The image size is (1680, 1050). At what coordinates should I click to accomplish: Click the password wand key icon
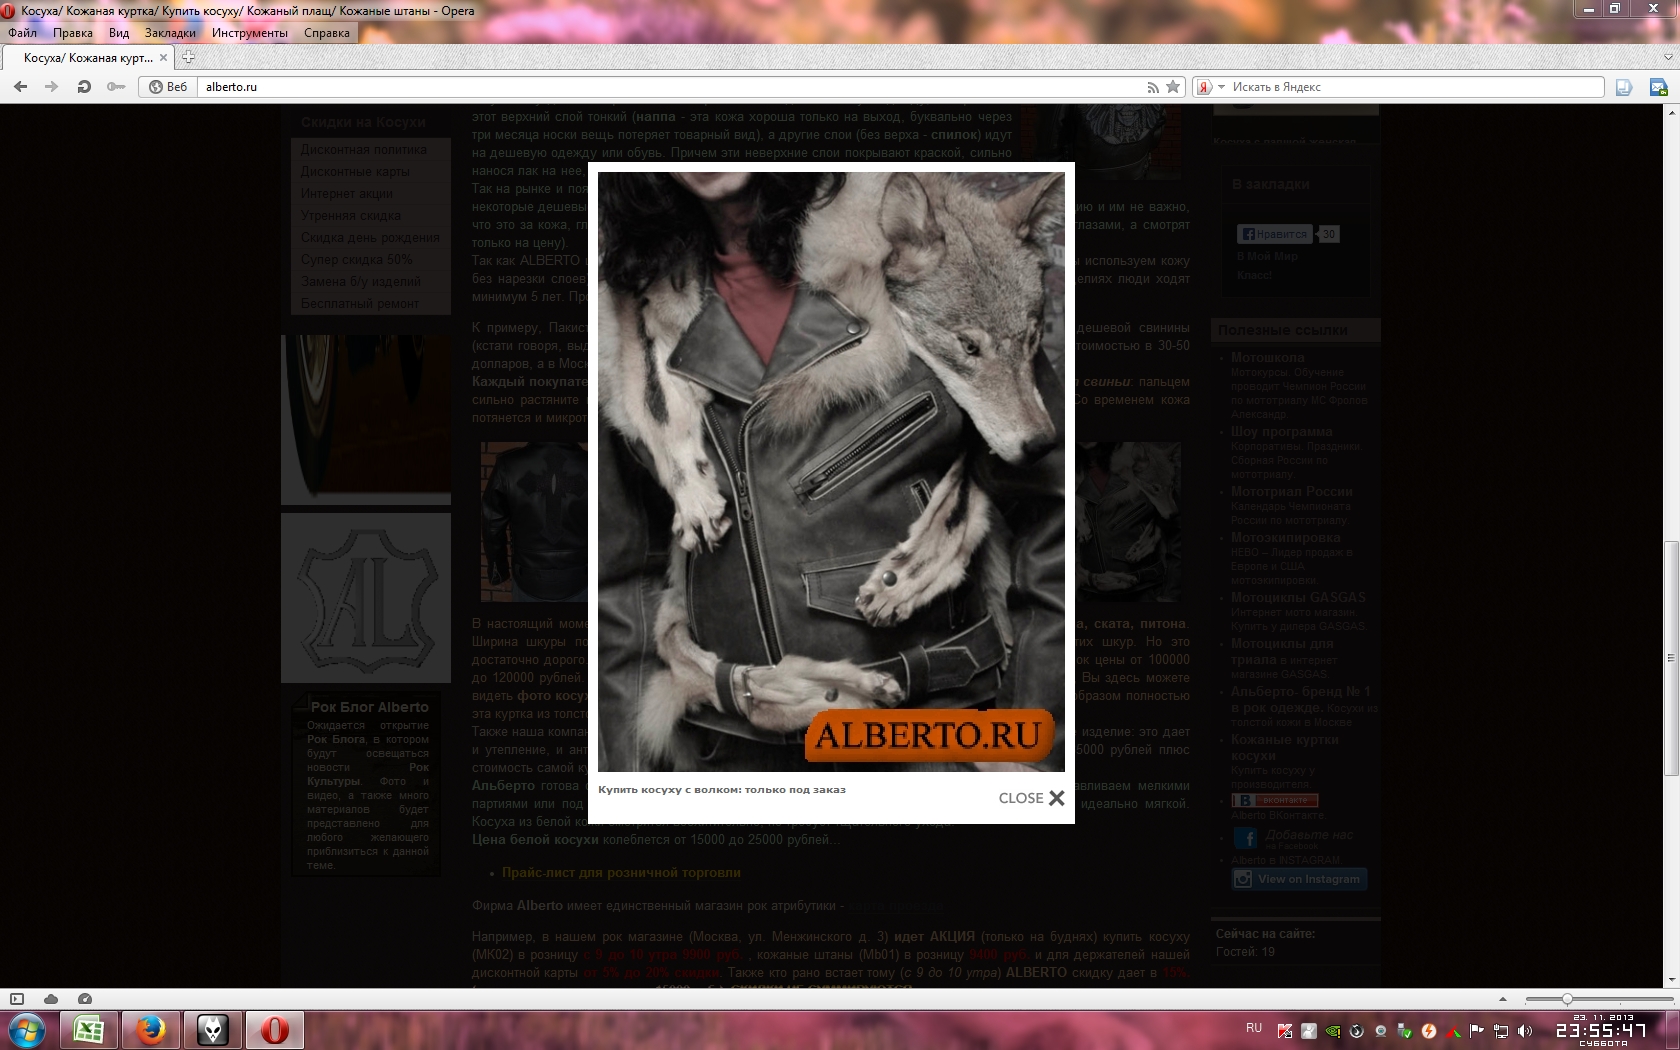[116, 87]
